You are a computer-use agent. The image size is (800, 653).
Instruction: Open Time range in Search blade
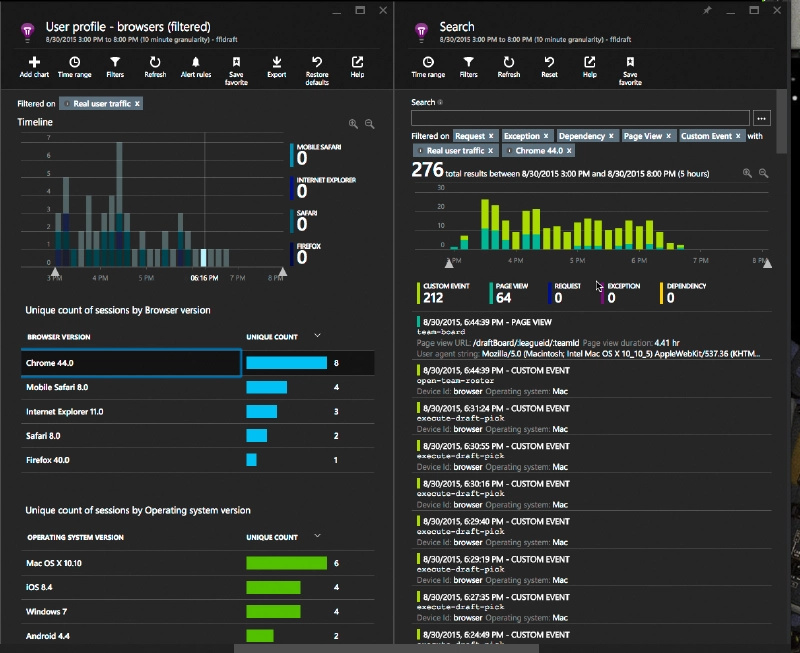pyautogui.click(x=428, y=67)
